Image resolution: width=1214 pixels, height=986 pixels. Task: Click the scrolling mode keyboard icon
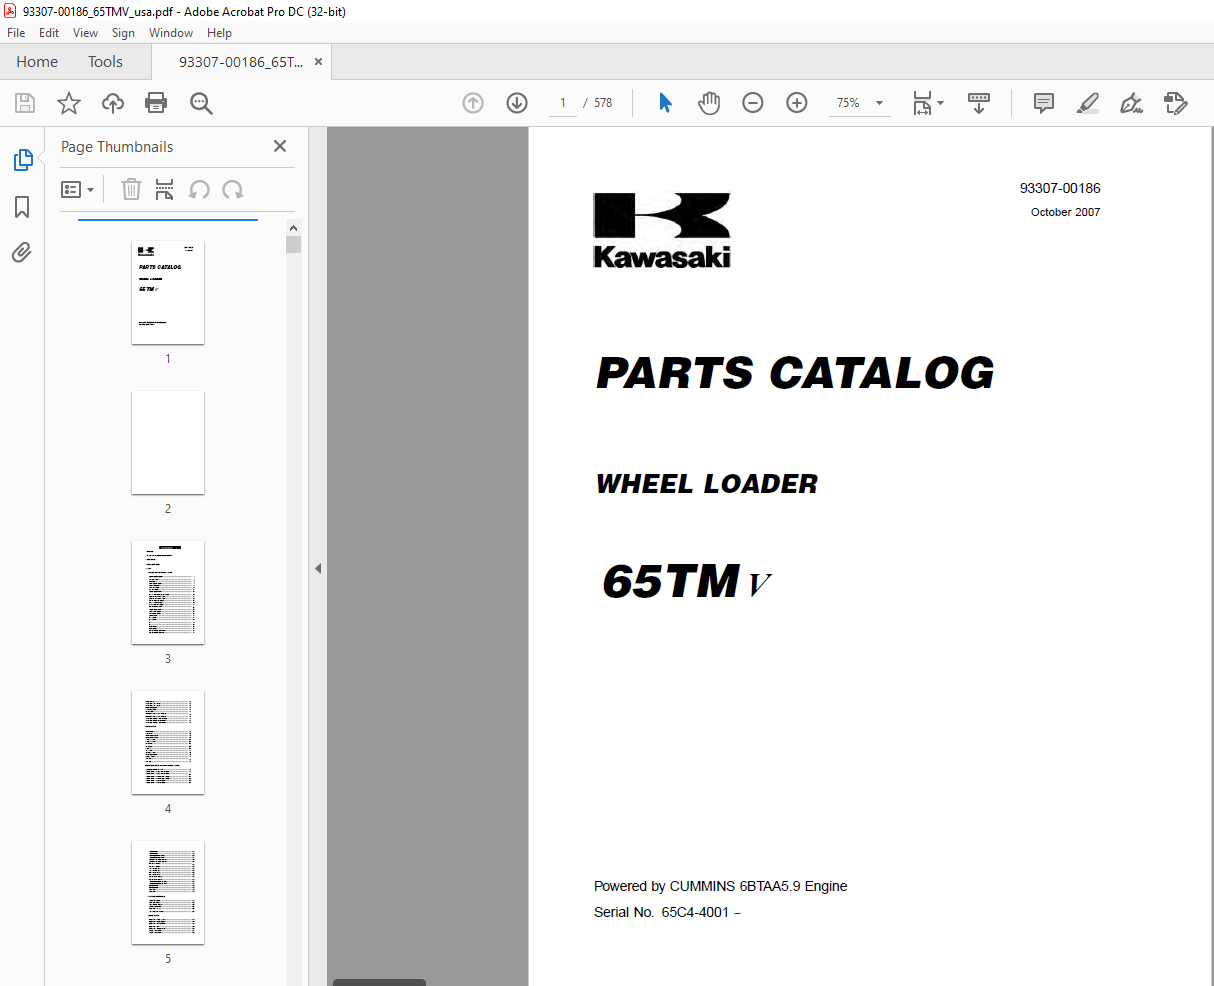click(979, 103)
